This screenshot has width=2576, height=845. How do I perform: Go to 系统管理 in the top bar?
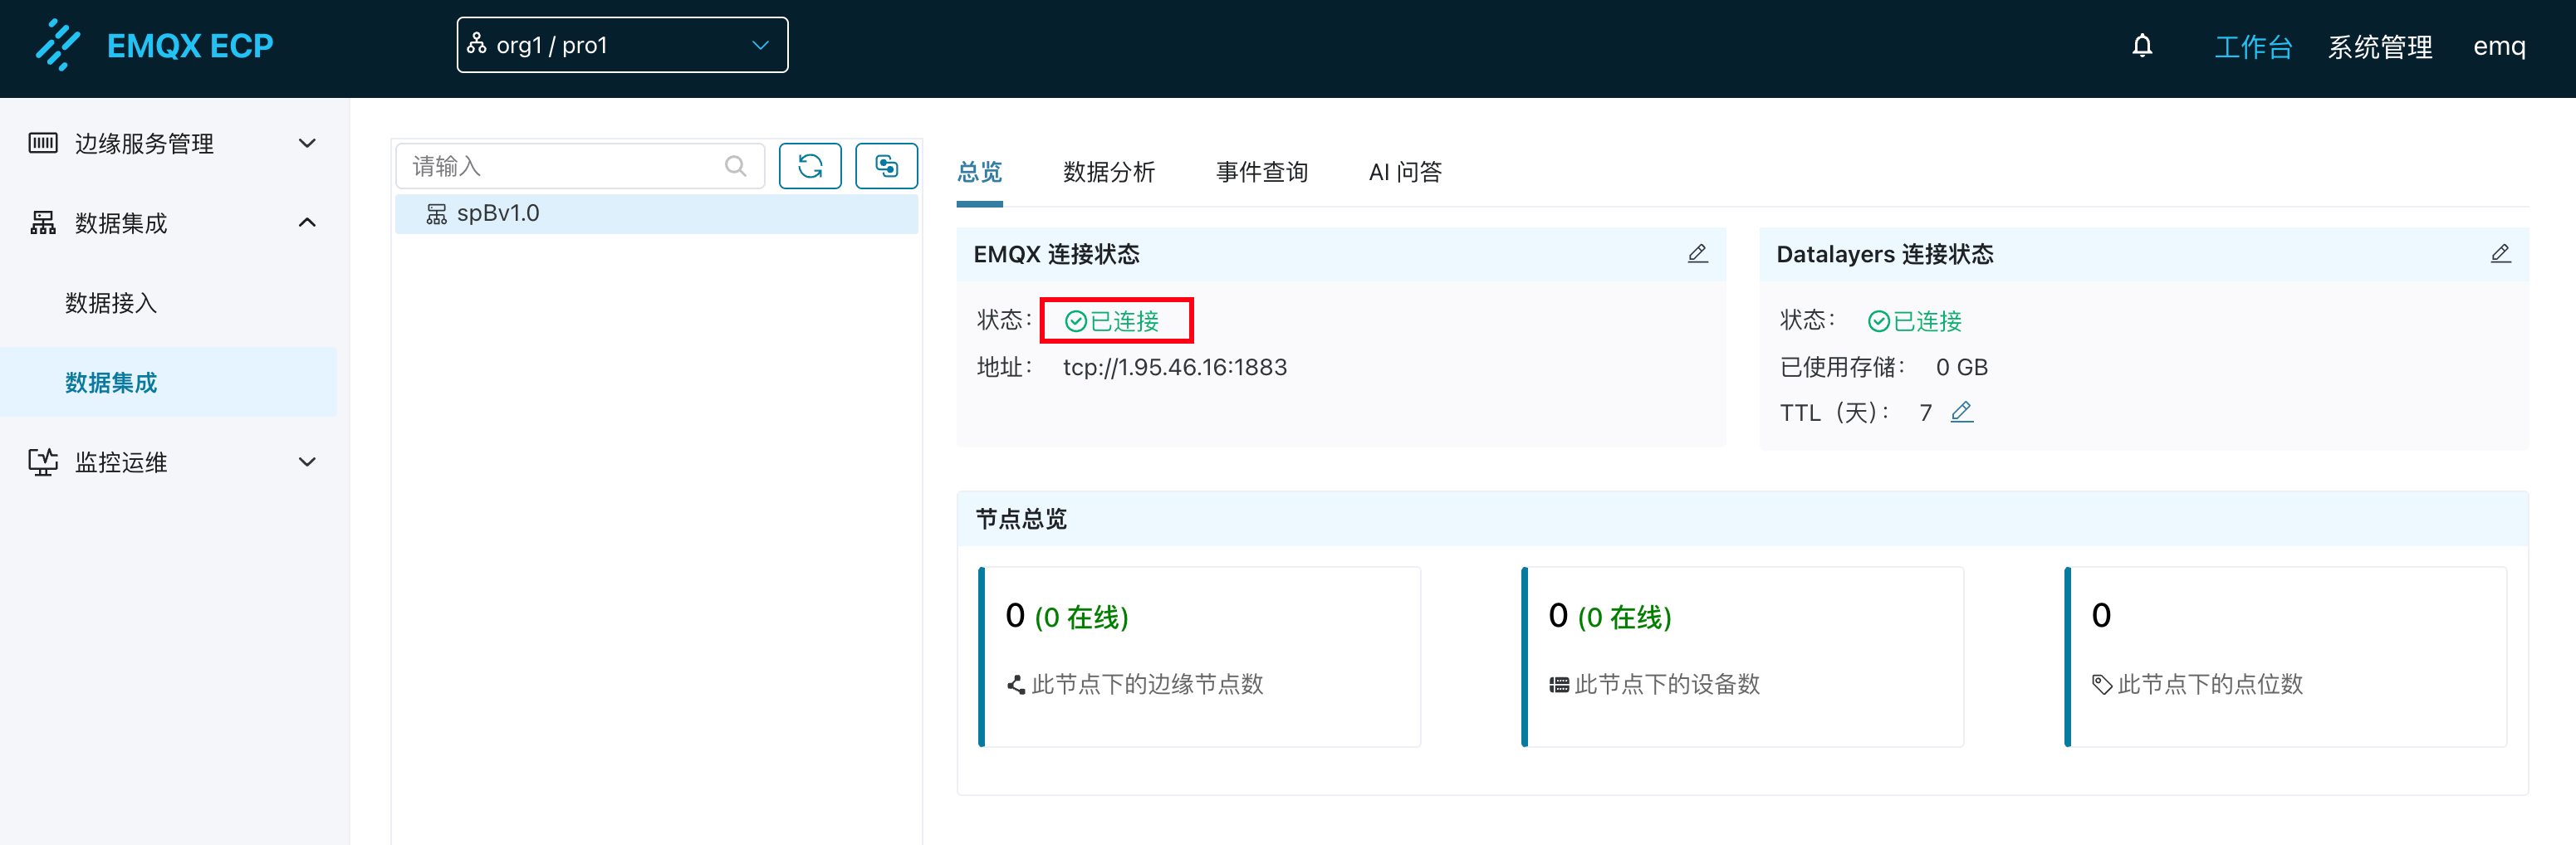2379,47
